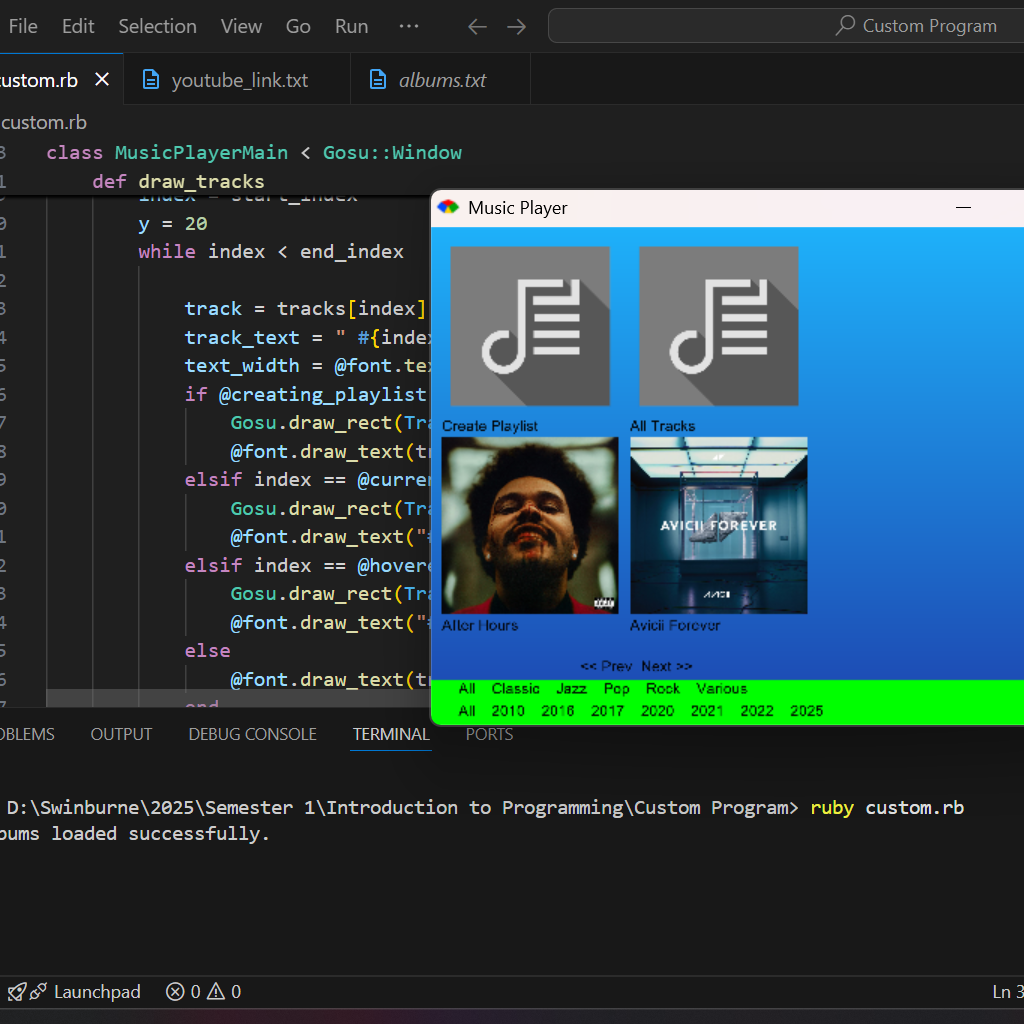The height and width of the screenshot is (1024, 1024).
Task: Click the 'while index < end_index' code line
Action: coord(271,252)
